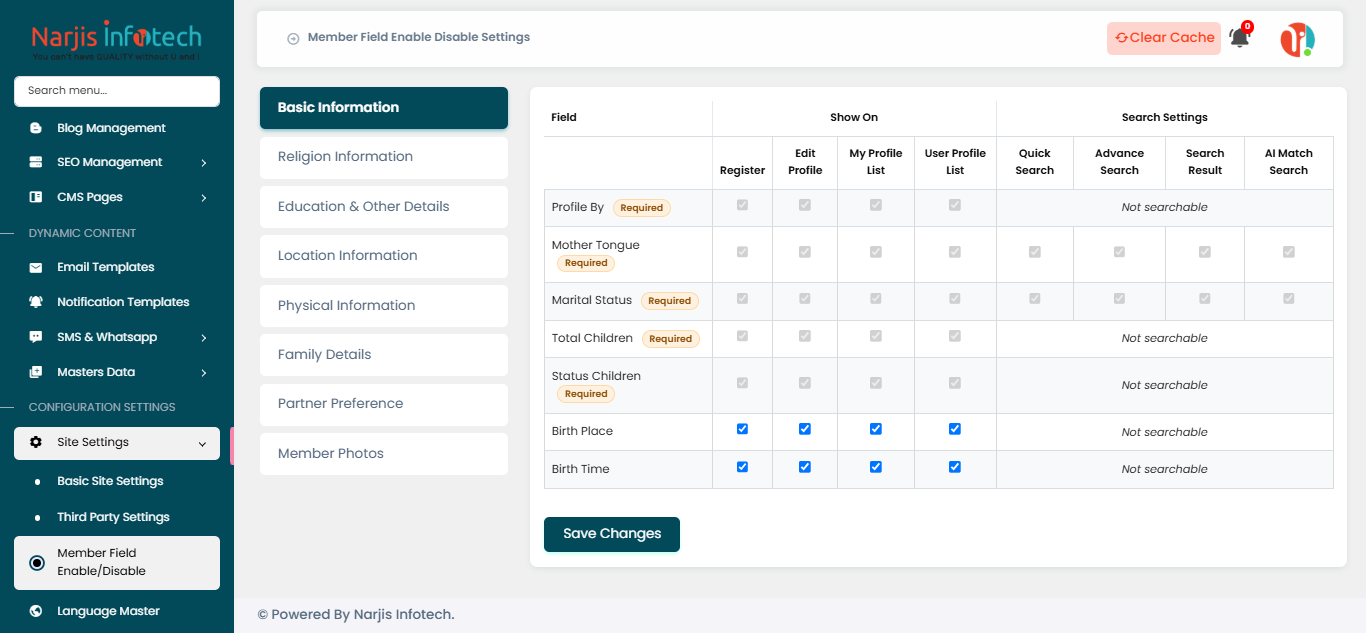Viewport: 1366px width, 633px height.
Task: Switch to Member Photos tab
Action: 384,454
